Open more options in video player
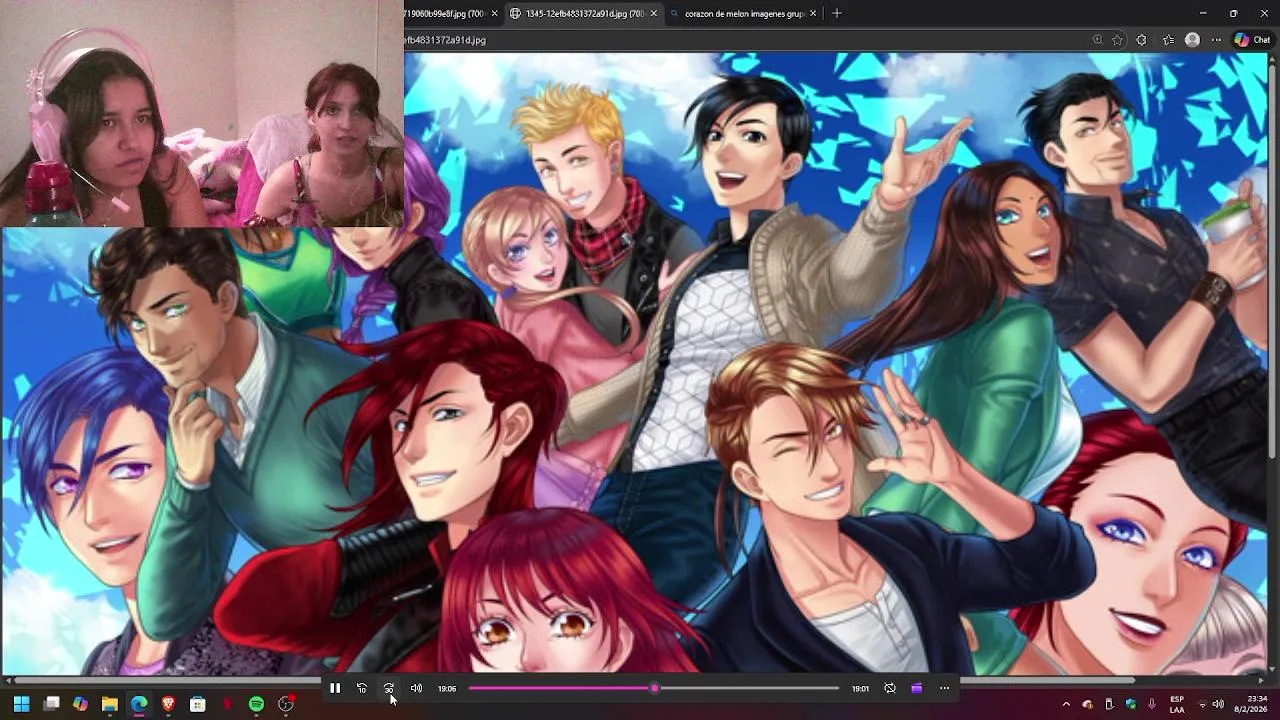Viewport: 1280px width, 720px height. point(944,688)
